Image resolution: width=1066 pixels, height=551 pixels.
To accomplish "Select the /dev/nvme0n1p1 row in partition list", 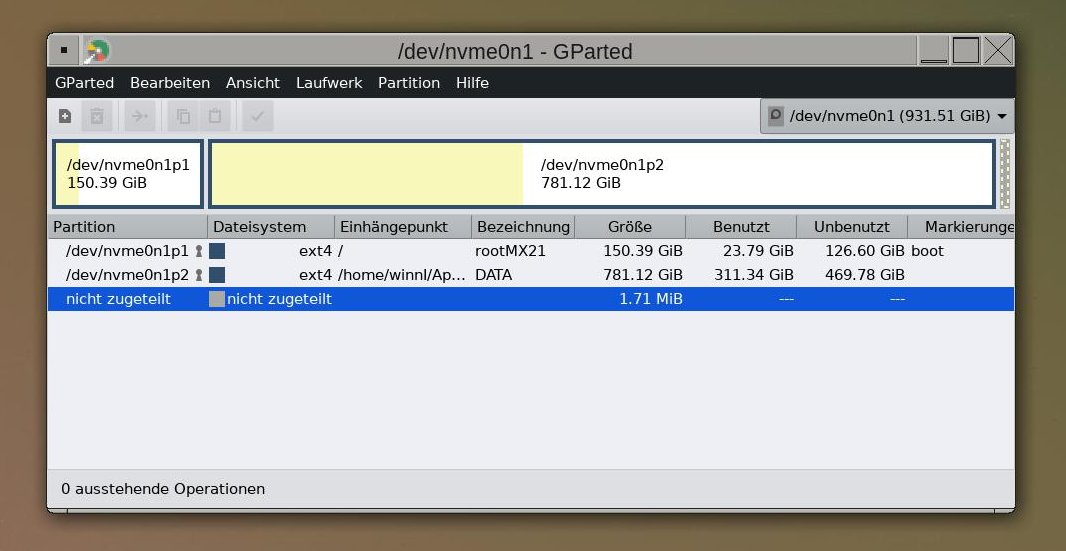I will [127, 251].
